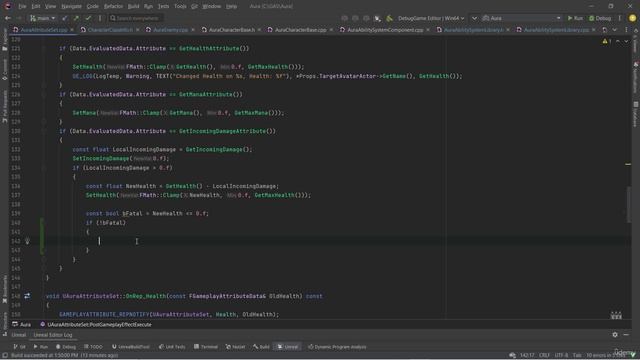Open the Terminal tool window
Viewport: 640px width, 360px height.
[x=206, y=347]
